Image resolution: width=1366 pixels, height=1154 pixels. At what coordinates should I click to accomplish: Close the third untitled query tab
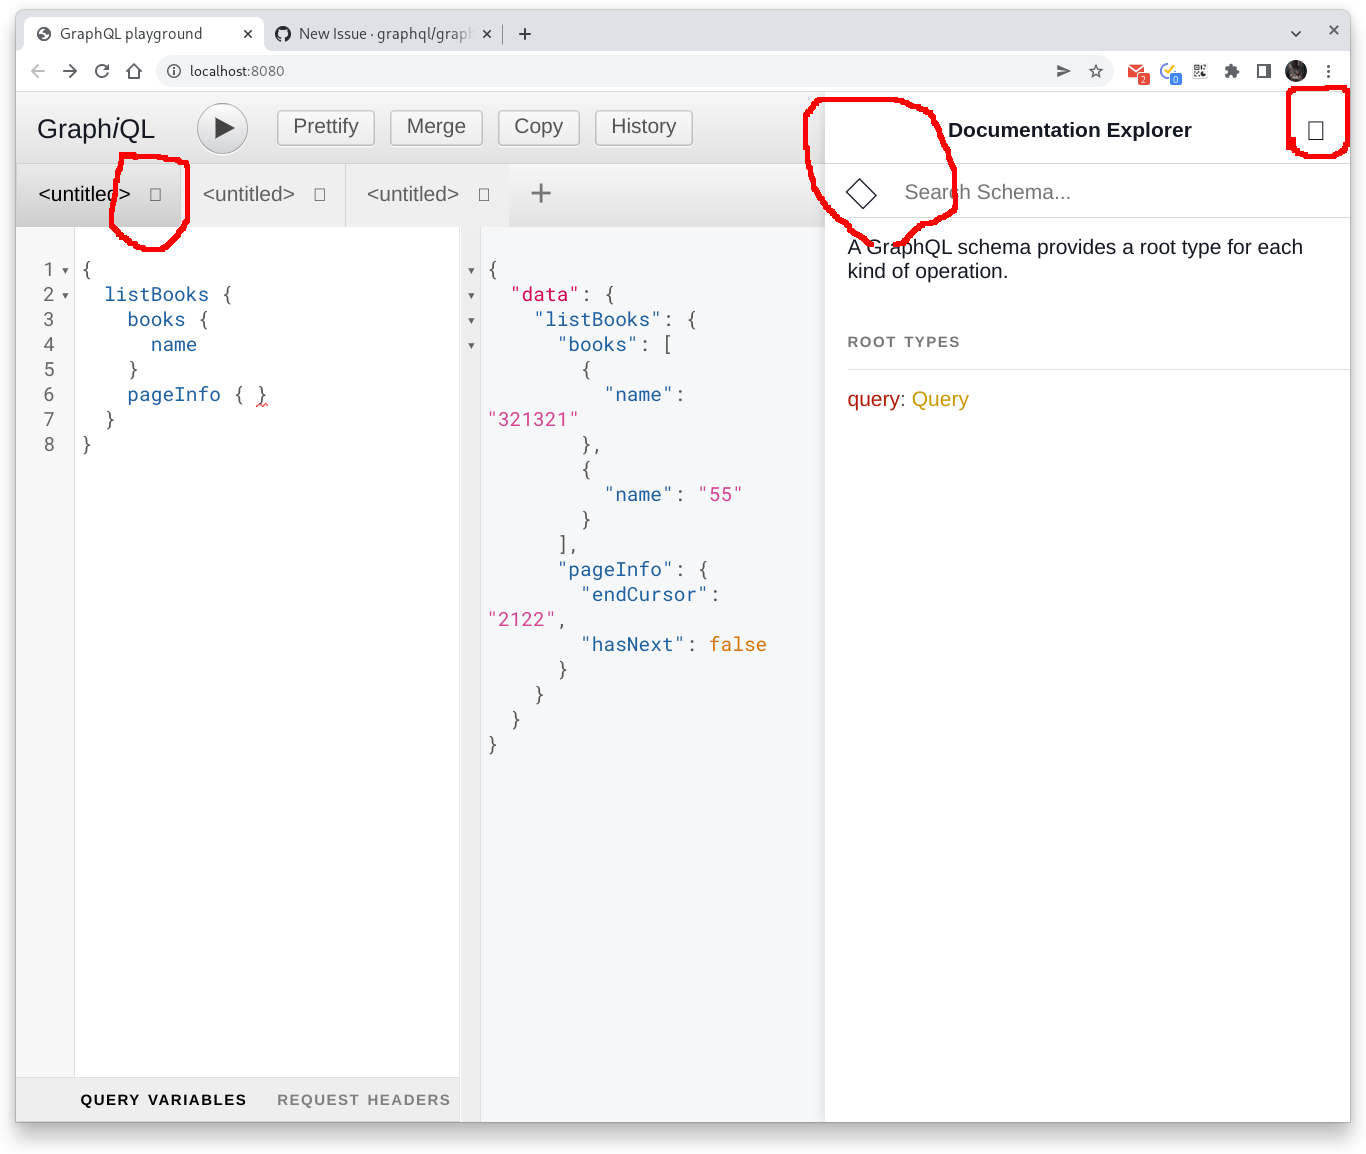484,195
